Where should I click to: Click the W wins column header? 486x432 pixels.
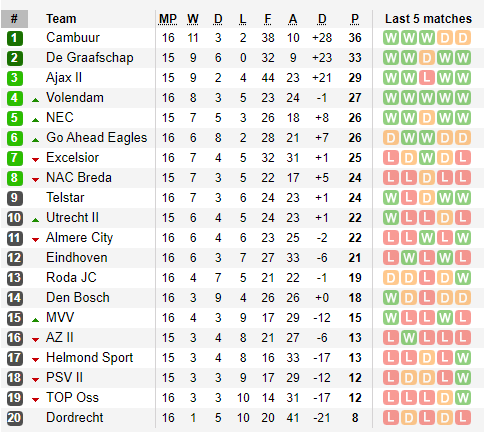click(193, 19)
